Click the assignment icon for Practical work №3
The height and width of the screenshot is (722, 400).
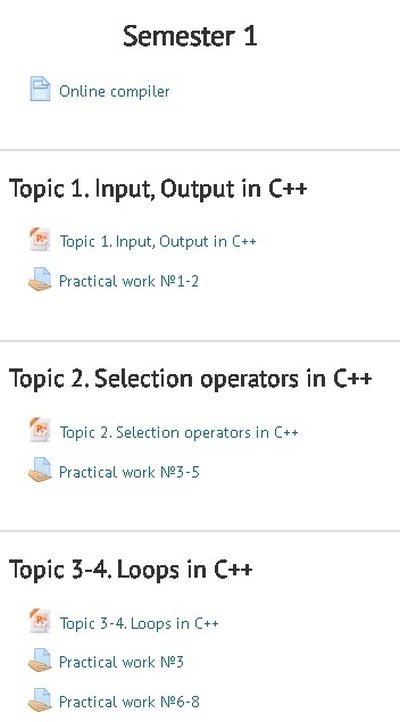coord(40,660)
